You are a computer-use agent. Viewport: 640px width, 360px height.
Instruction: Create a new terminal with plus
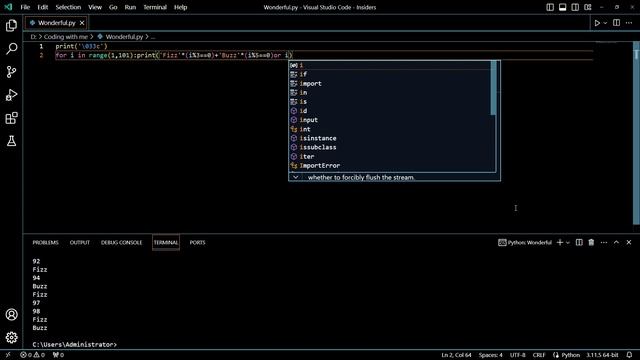point(560,242)
